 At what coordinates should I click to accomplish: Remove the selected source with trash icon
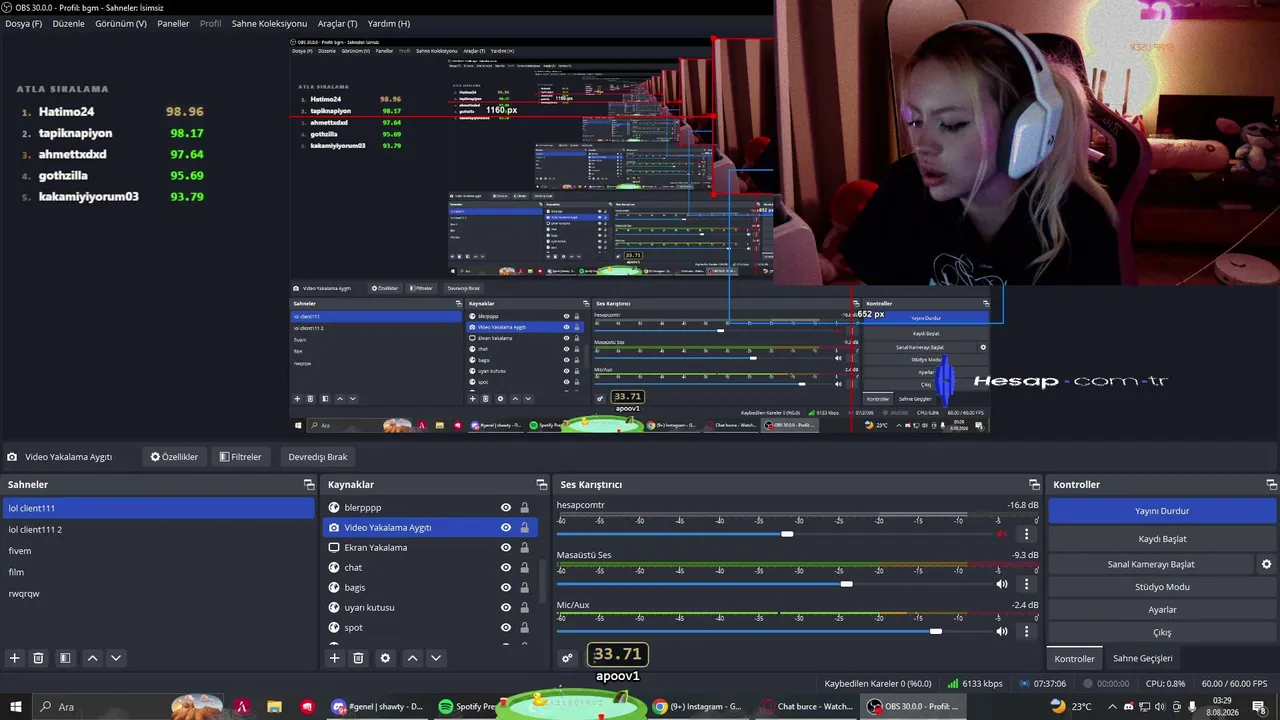click(358, 658)
